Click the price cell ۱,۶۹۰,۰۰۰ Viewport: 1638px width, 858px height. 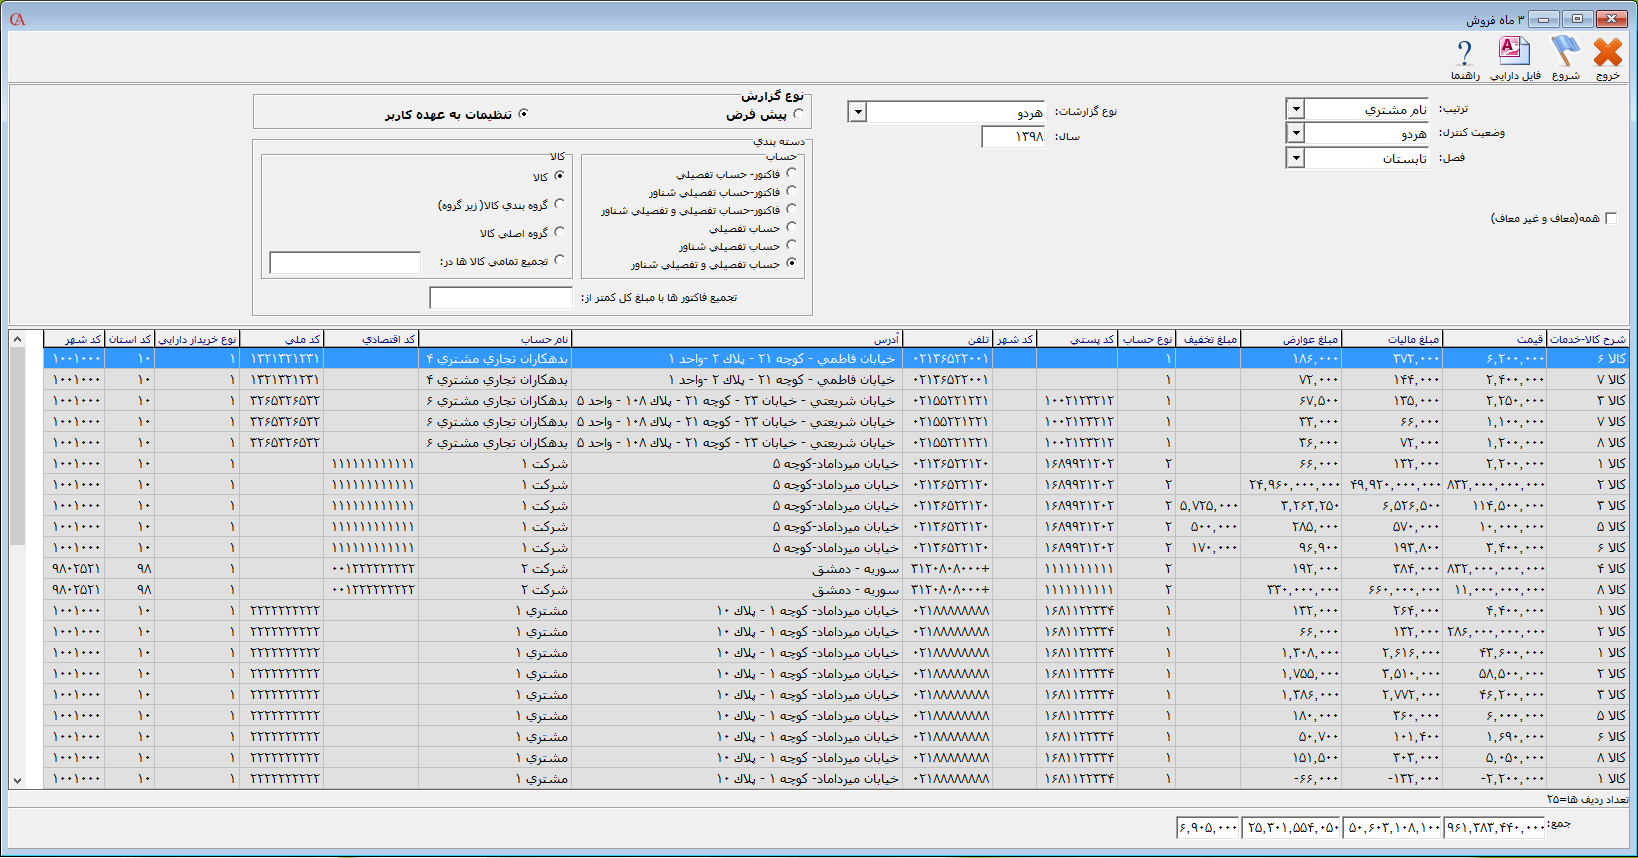coord(1494,736)
